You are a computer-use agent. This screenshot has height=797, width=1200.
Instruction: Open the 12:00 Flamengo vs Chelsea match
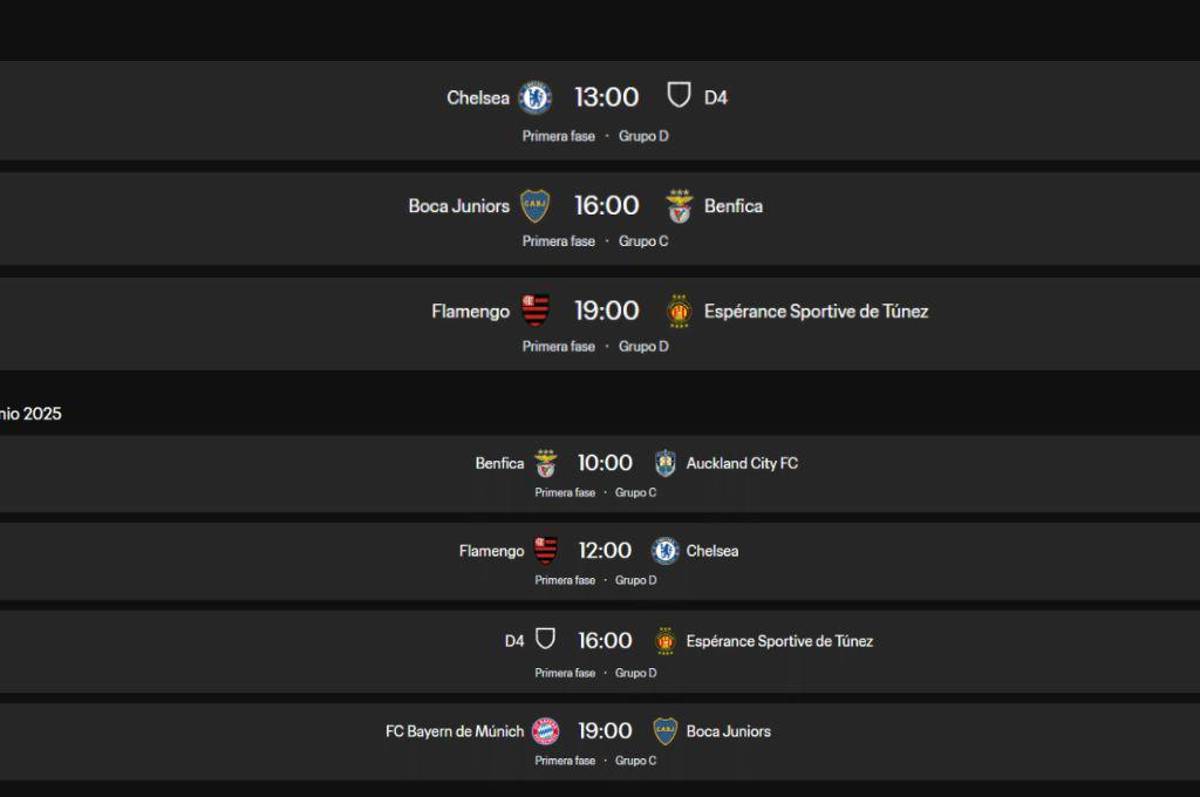605,551
